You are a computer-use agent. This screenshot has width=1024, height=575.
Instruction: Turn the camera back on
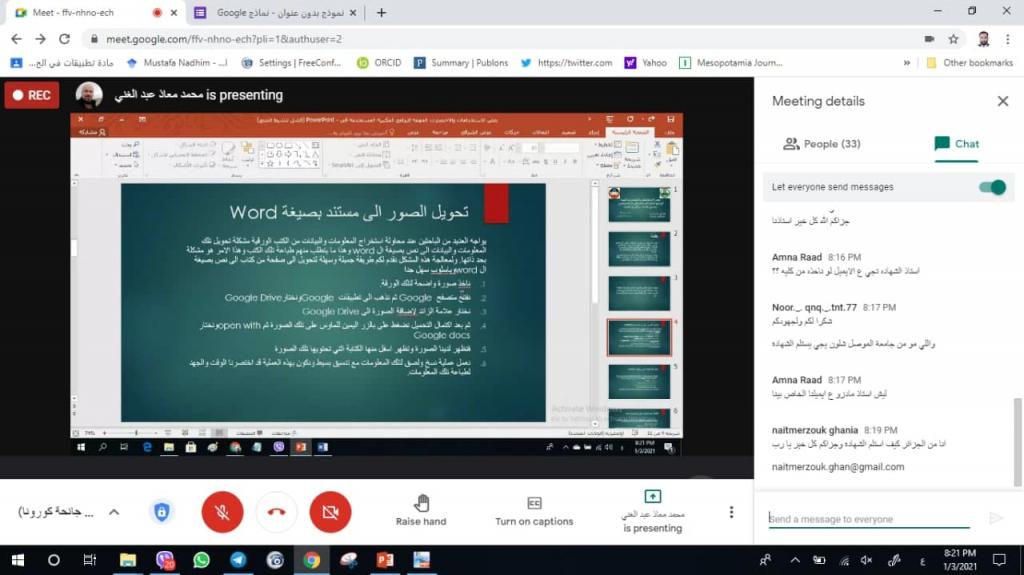coord(330,512)
